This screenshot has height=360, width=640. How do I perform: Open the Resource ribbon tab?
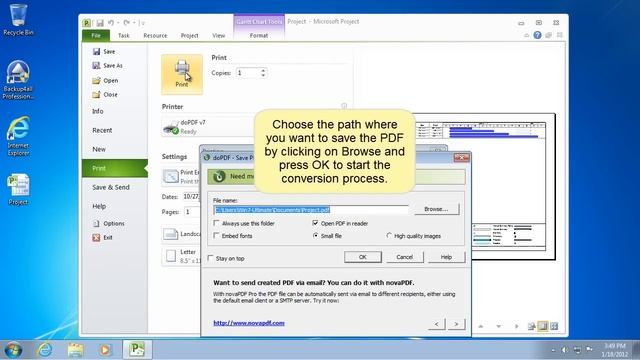tap(155, 36)
